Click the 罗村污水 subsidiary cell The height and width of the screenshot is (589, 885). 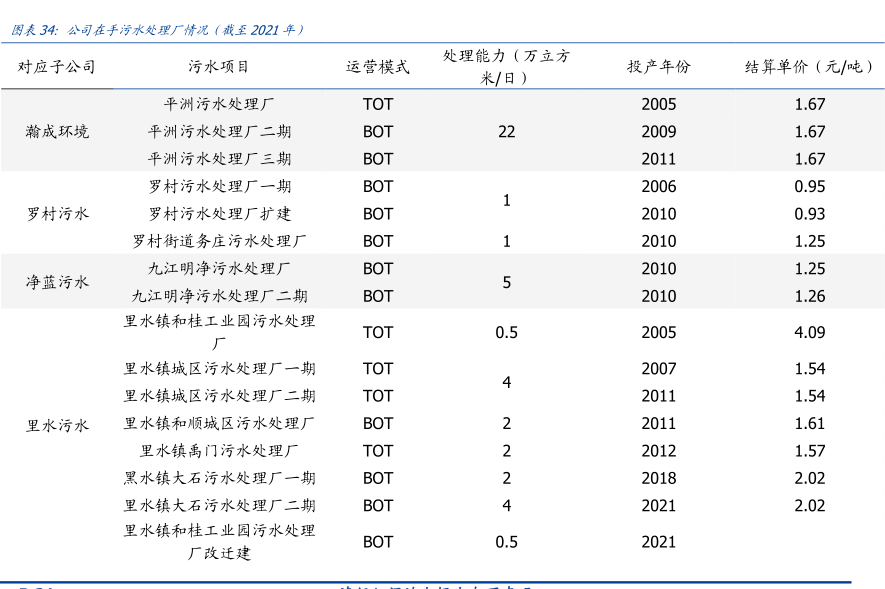tap(57, 213)
